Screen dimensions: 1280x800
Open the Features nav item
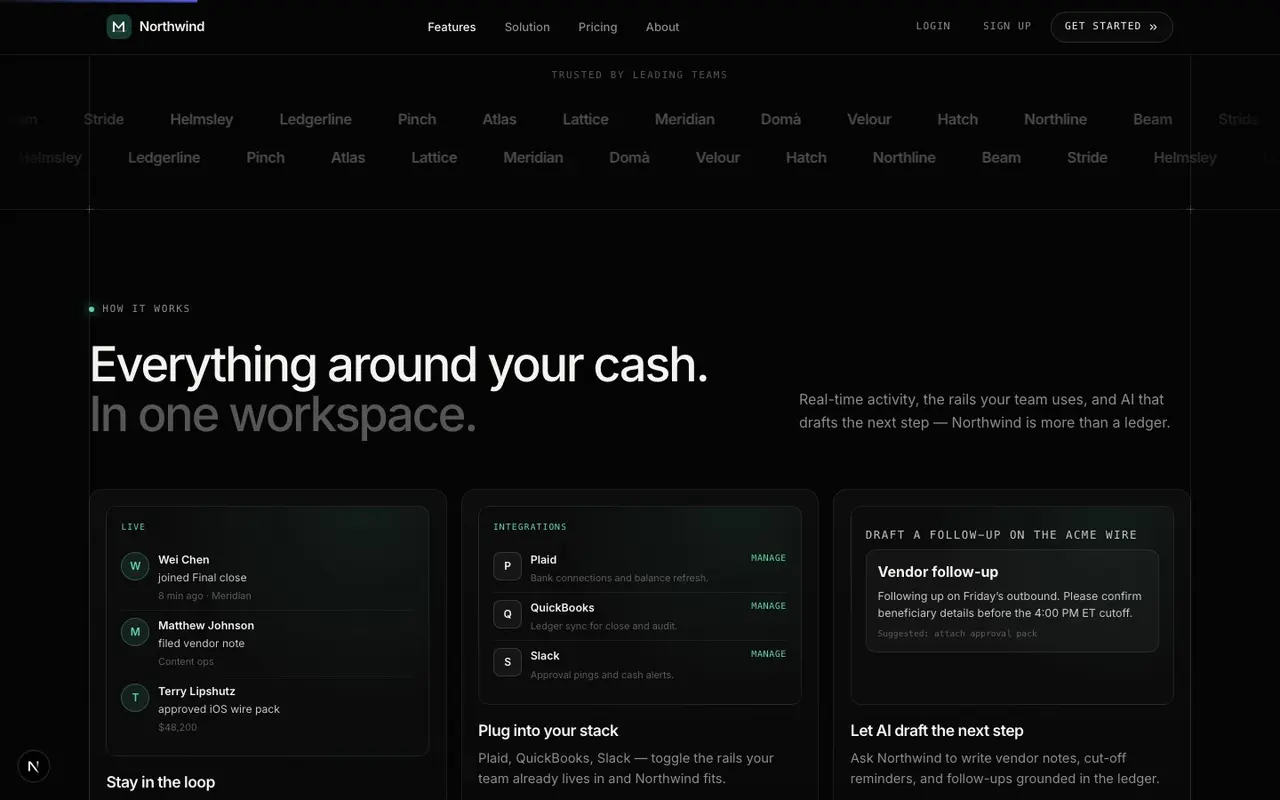pos(452,27)
